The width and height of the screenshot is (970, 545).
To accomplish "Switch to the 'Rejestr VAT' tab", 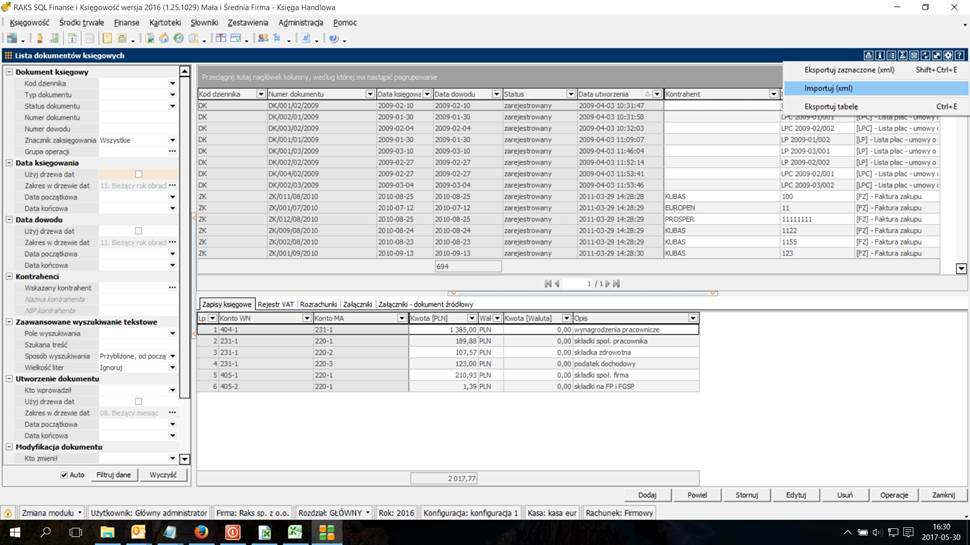I will (275, 304).
